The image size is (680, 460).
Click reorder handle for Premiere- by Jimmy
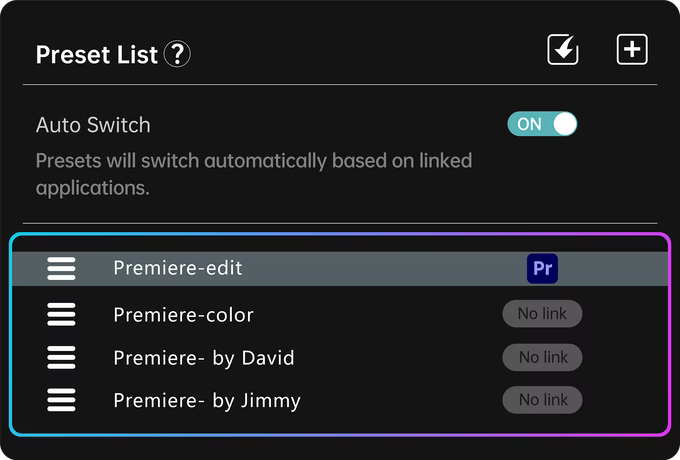click(61, 400)
